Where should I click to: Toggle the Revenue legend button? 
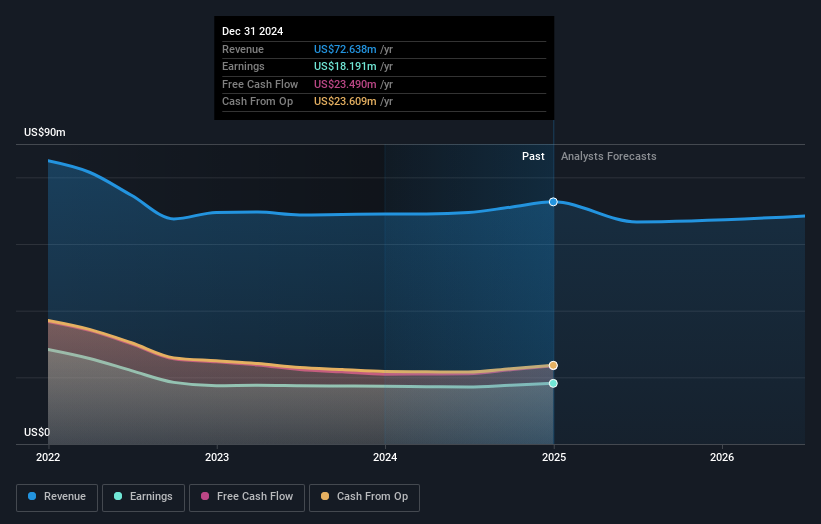[x=57, y=497]
